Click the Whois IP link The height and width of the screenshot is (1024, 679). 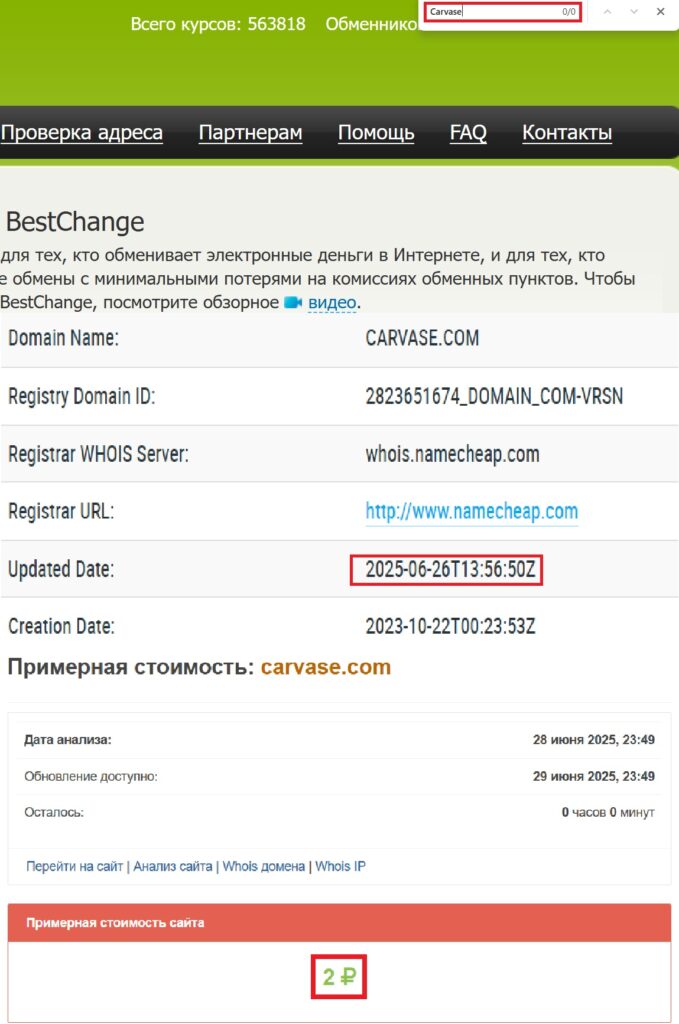point(340,866)
